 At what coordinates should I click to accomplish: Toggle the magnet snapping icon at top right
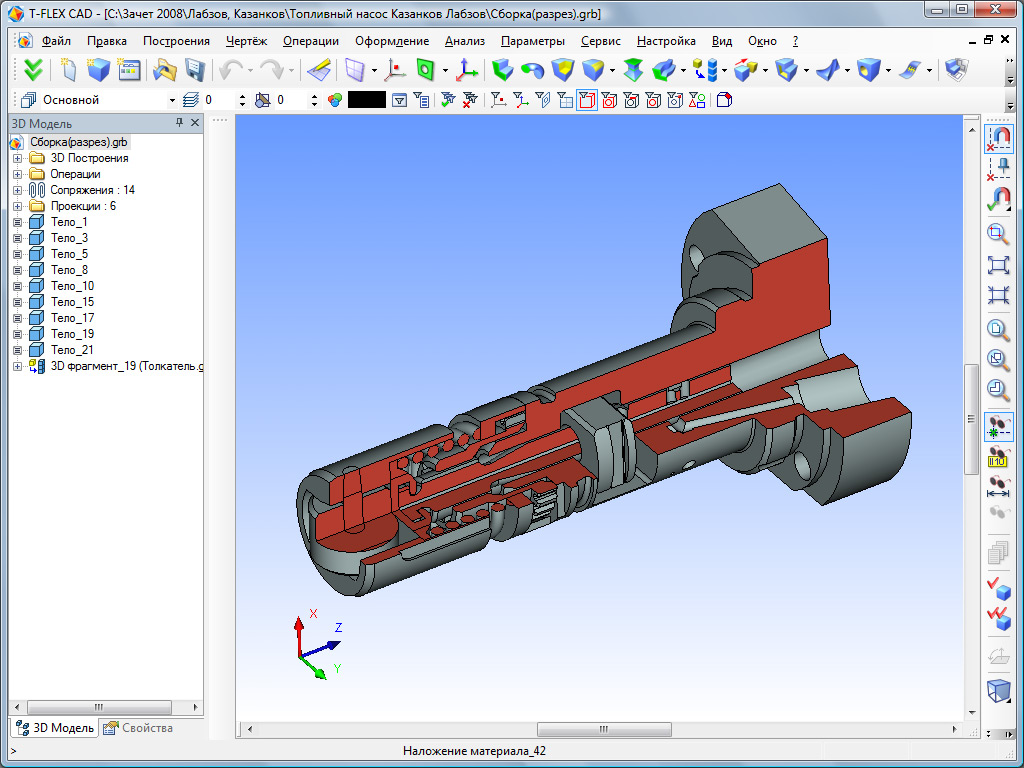pos(999,138)
